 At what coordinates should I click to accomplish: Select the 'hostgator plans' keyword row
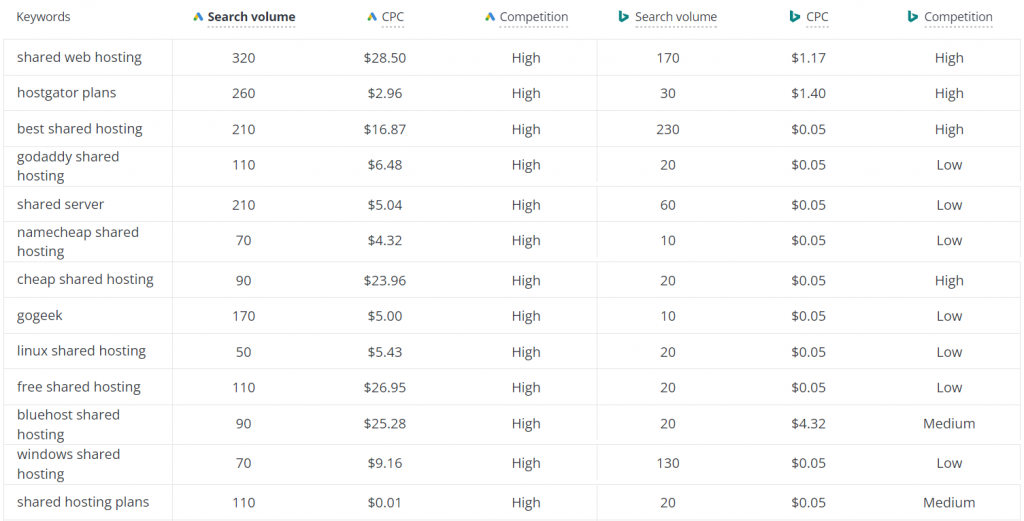[67, 93]
